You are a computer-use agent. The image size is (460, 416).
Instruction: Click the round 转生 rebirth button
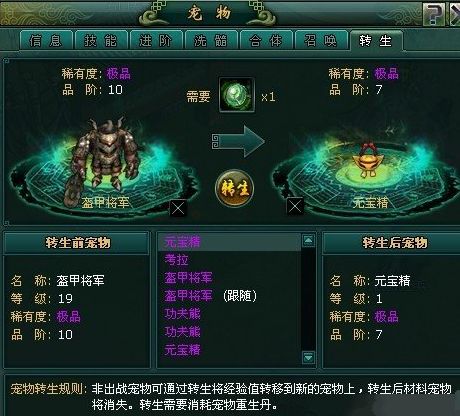[x=235, y=188]
